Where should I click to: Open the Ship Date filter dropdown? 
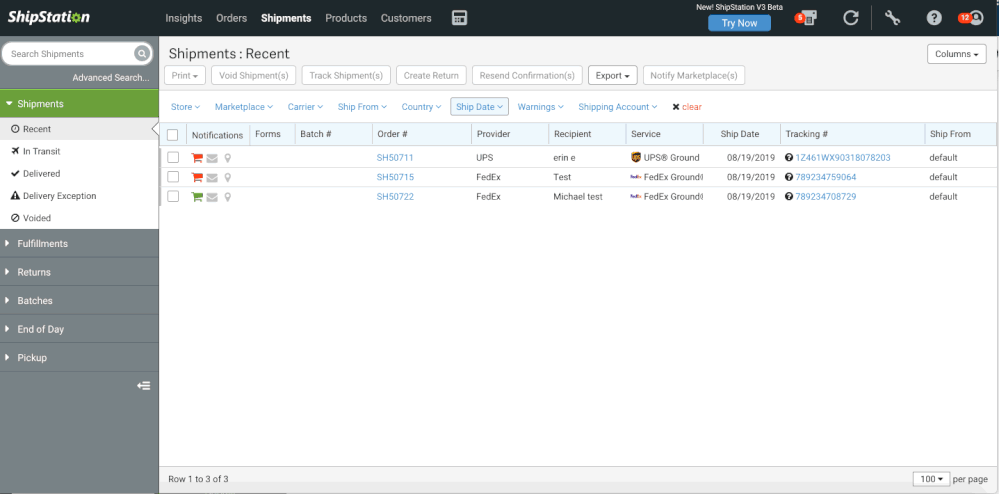(x=480, y=107)
